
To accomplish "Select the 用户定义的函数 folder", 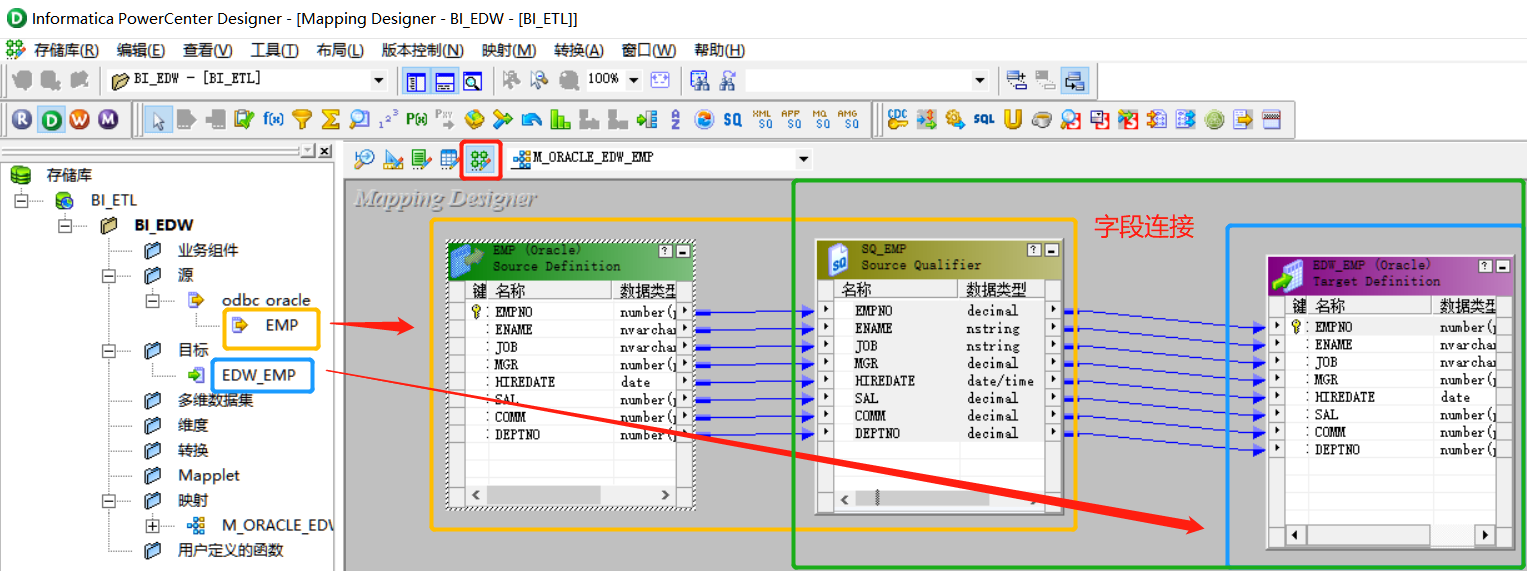I will click(231, 550).
